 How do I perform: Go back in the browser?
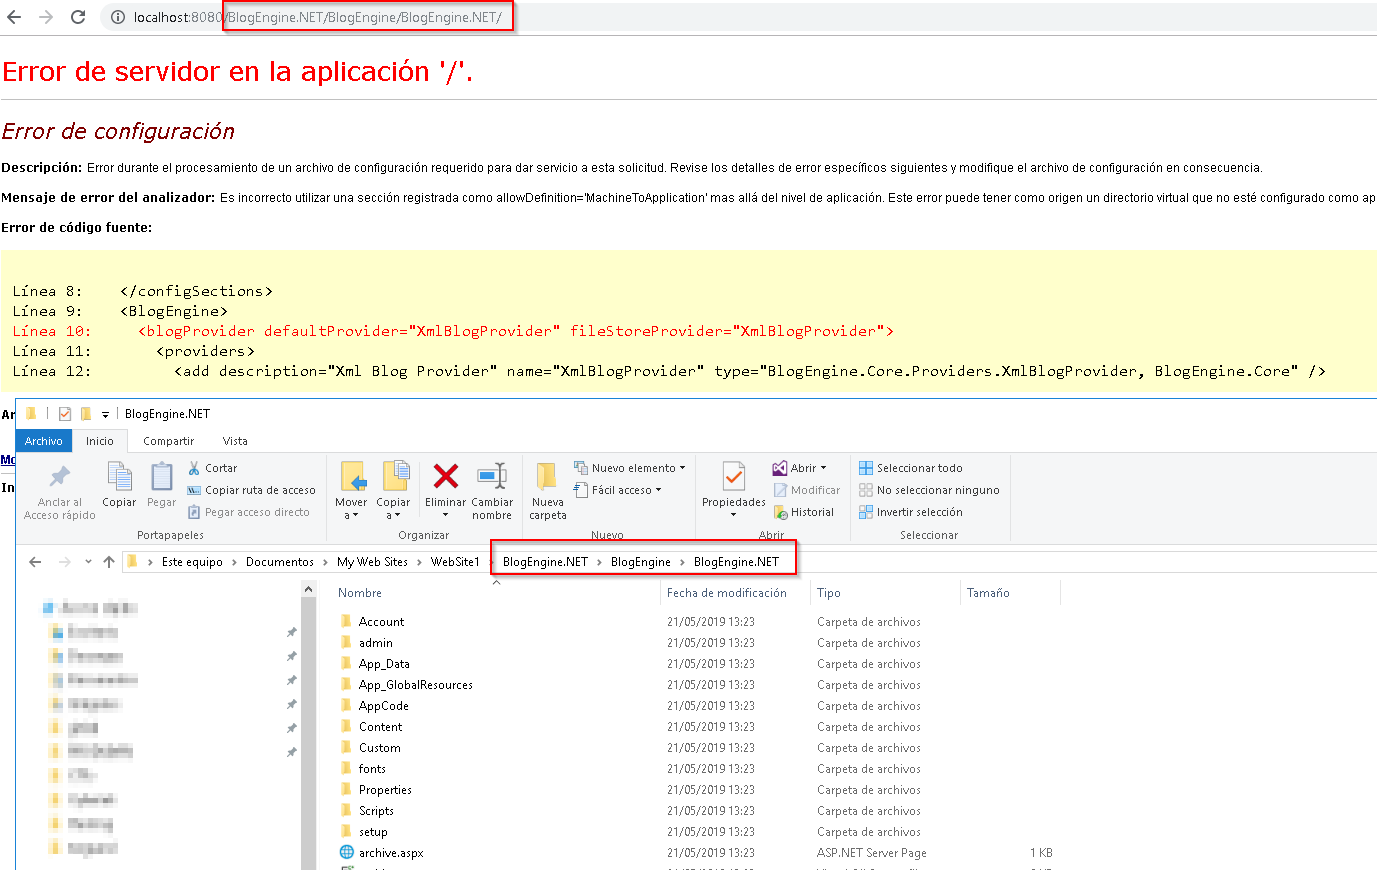(x=14, y=17)
